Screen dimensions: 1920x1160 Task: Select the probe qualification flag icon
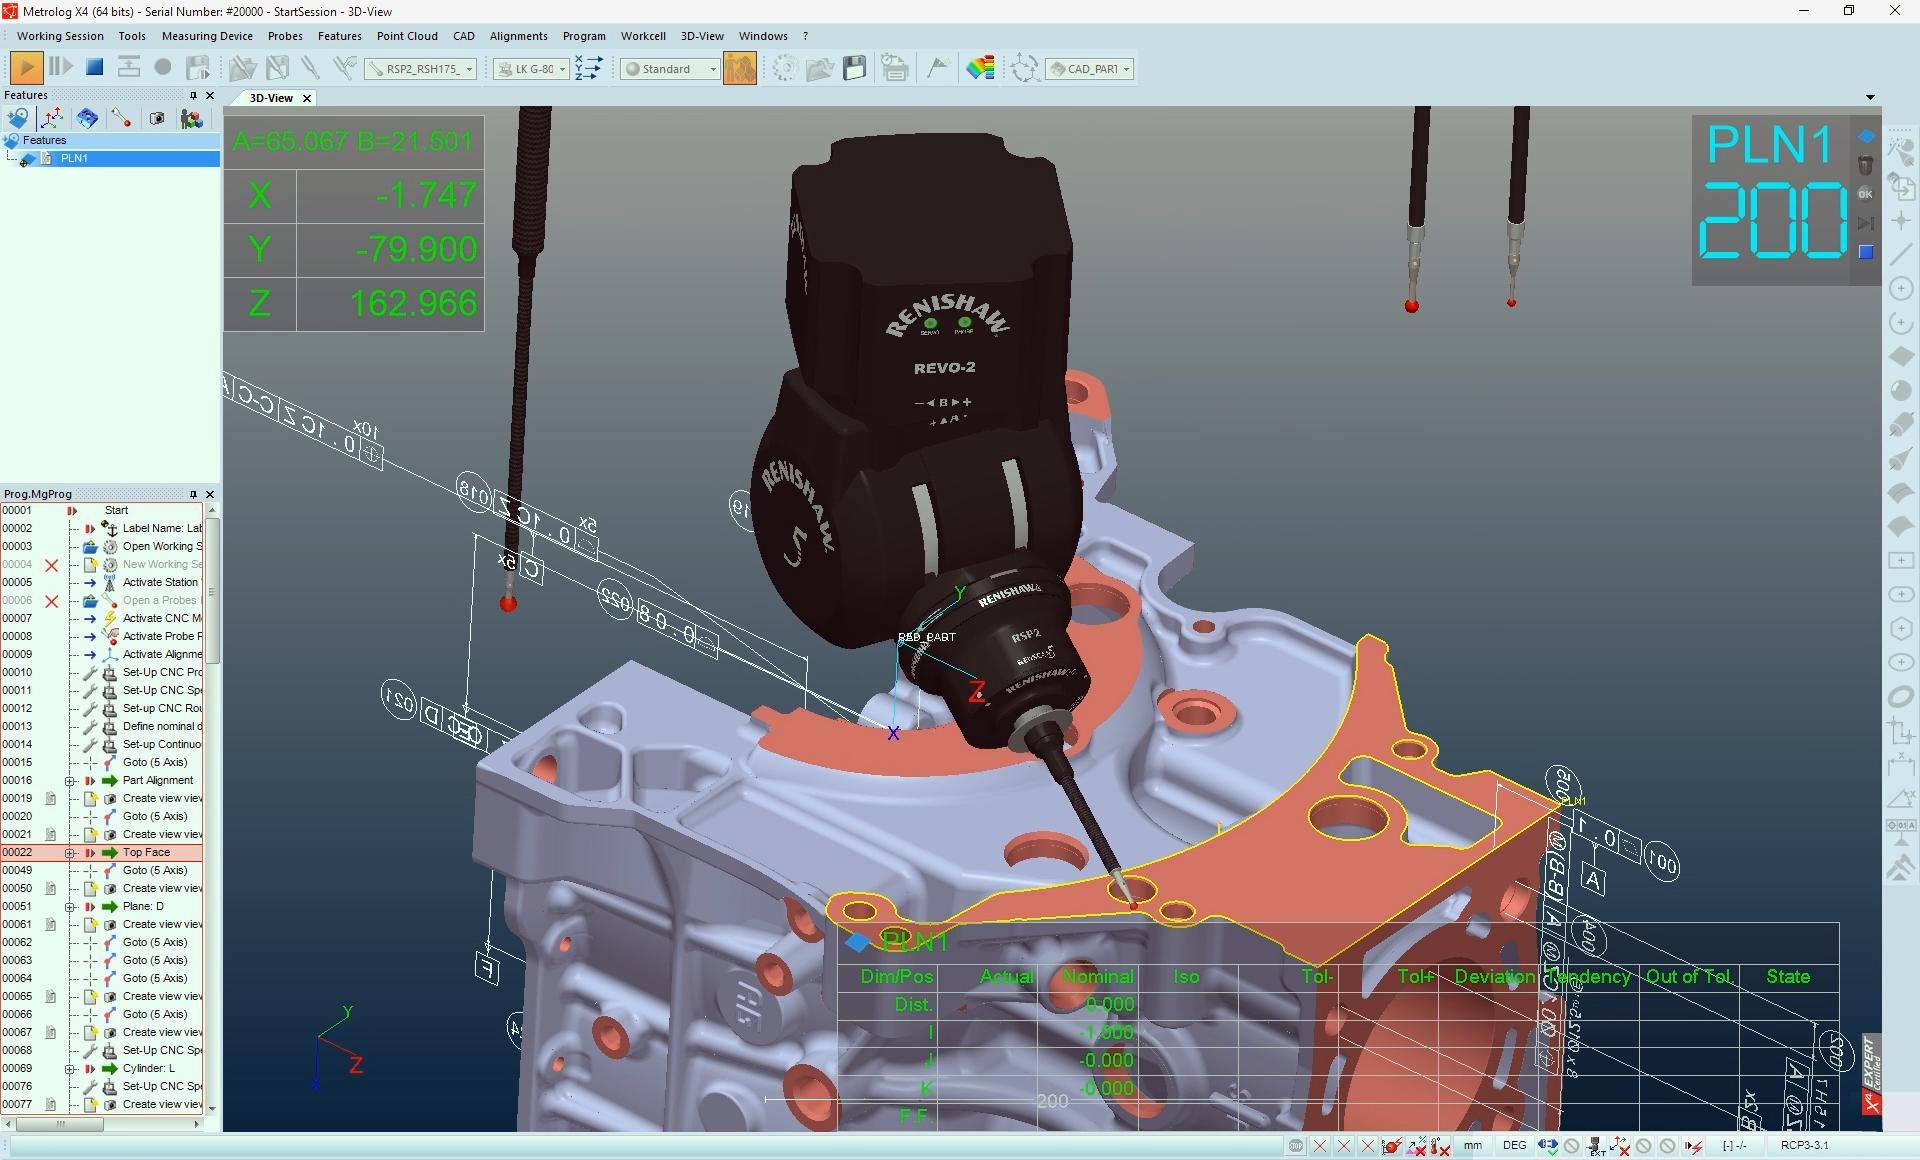(x=937, y=68)
